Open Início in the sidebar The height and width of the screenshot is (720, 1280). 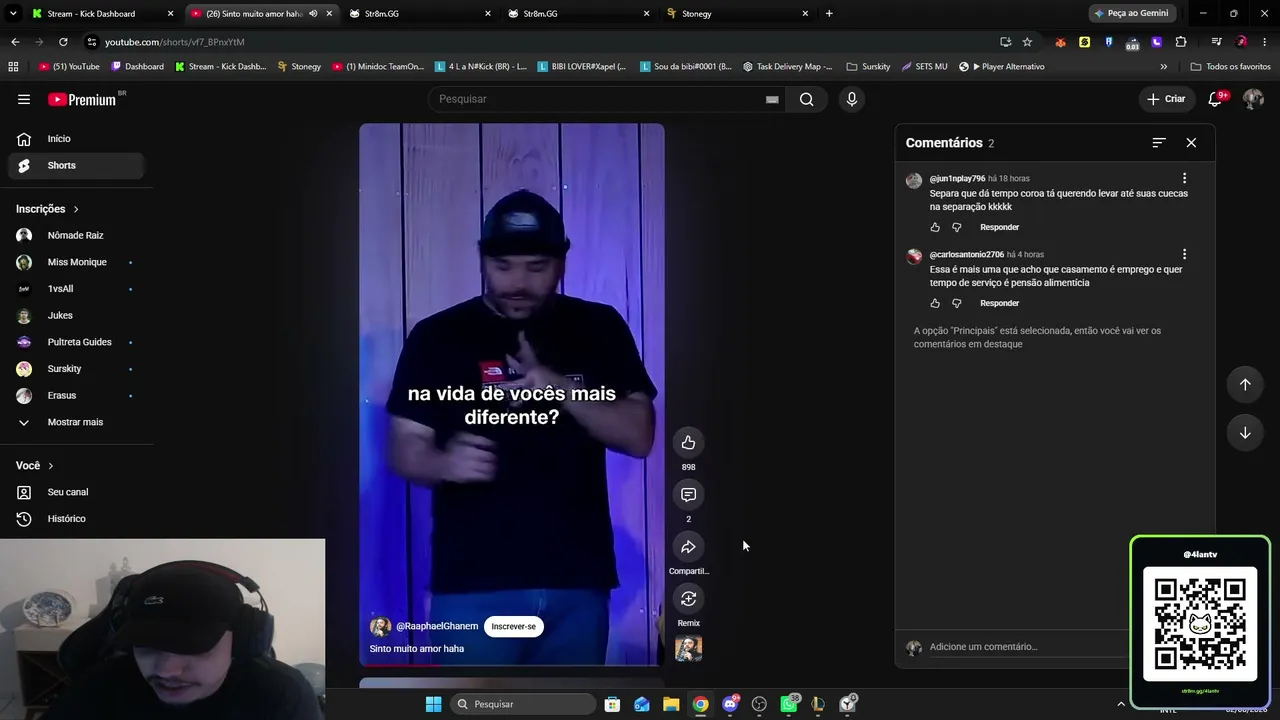pos(76,139)
